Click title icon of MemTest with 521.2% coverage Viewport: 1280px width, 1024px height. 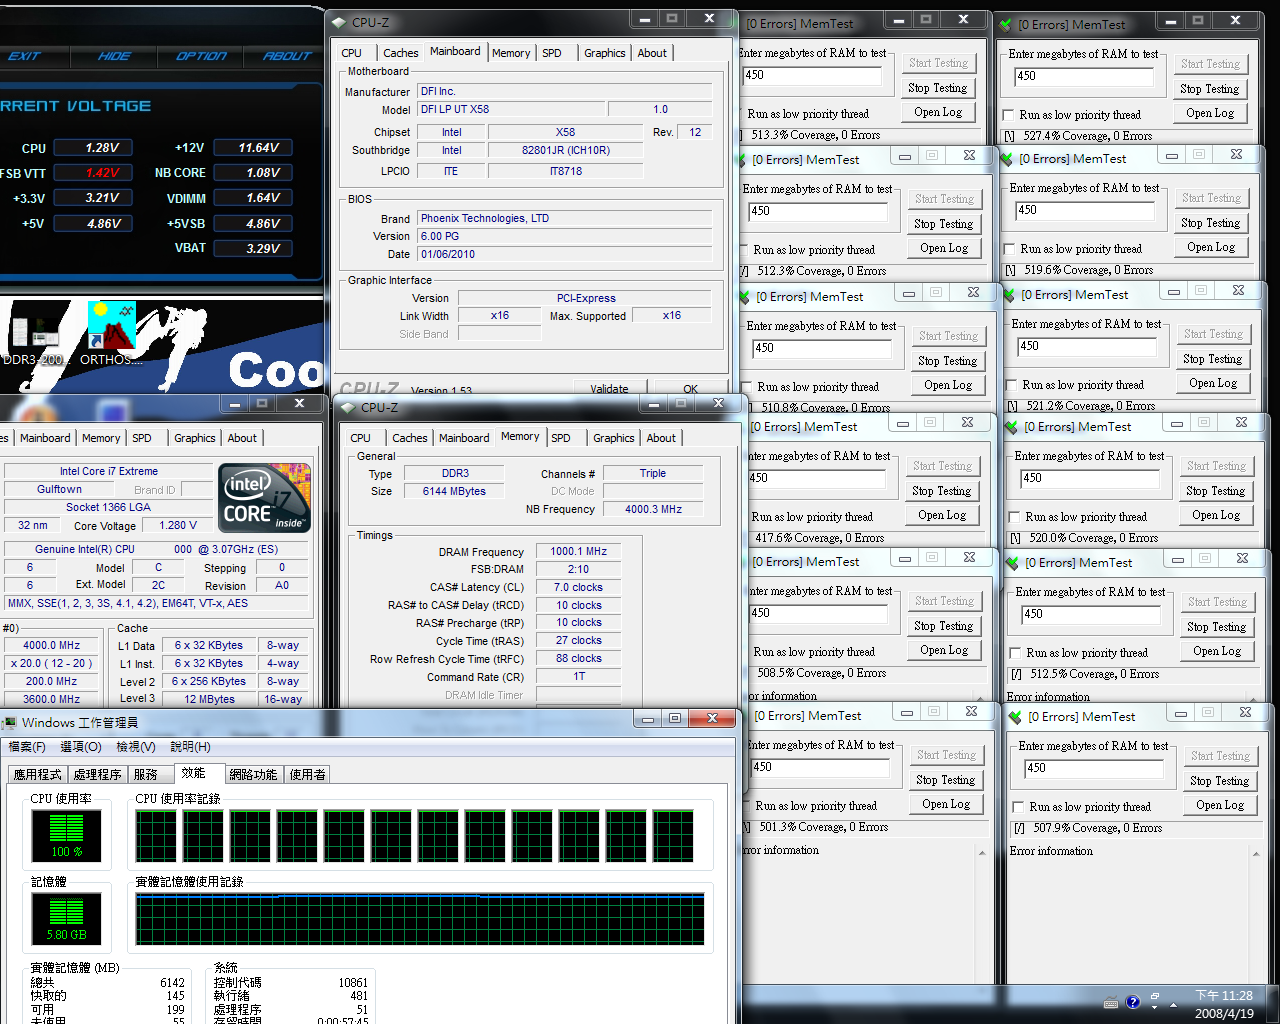1011,294
